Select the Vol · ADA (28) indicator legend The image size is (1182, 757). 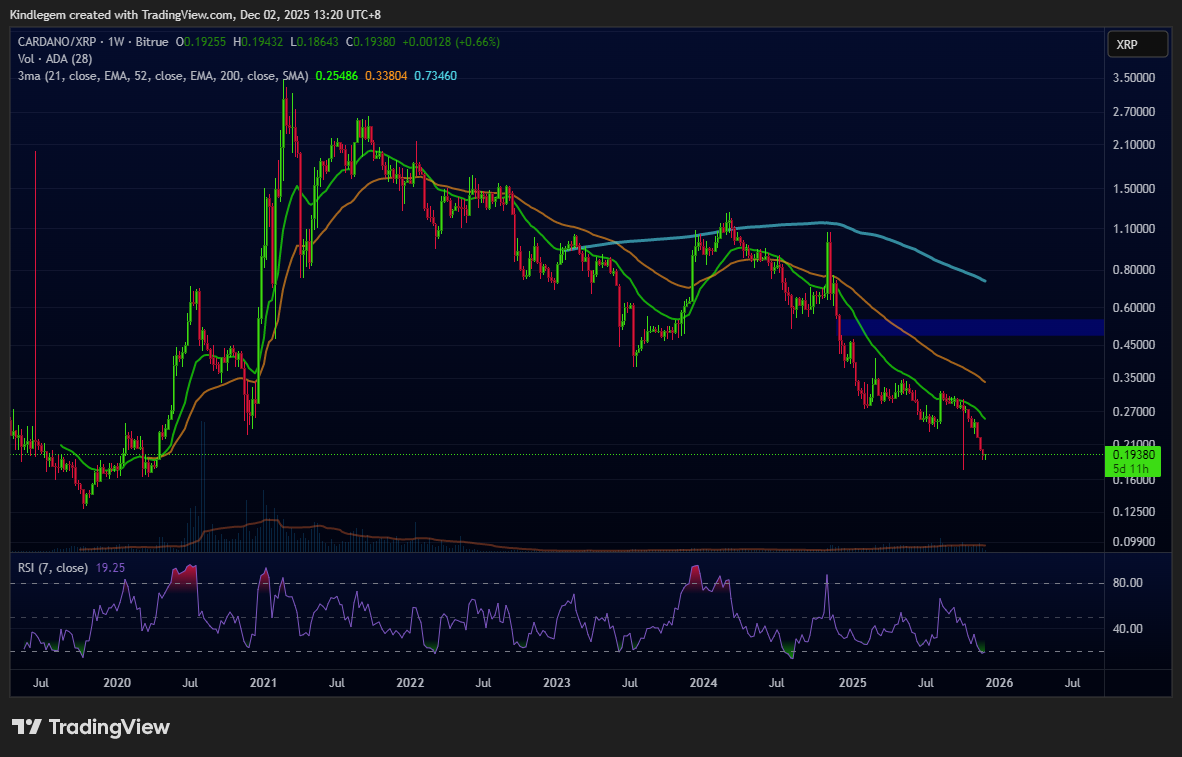[x=55, y=59]
